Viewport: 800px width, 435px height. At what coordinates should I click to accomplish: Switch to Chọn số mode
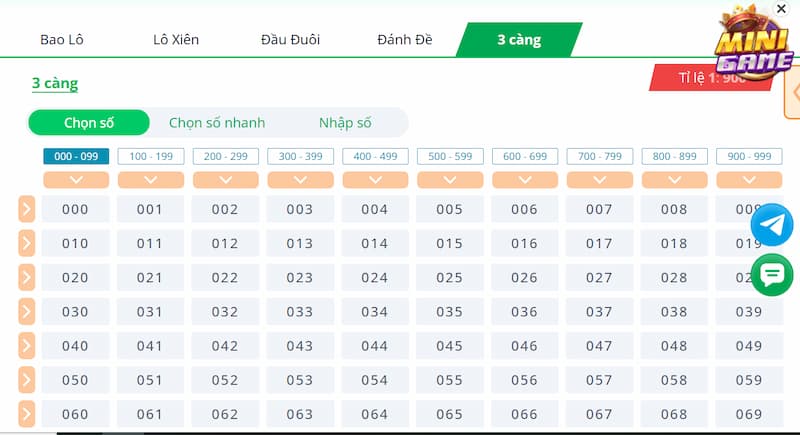click(89, 123)
